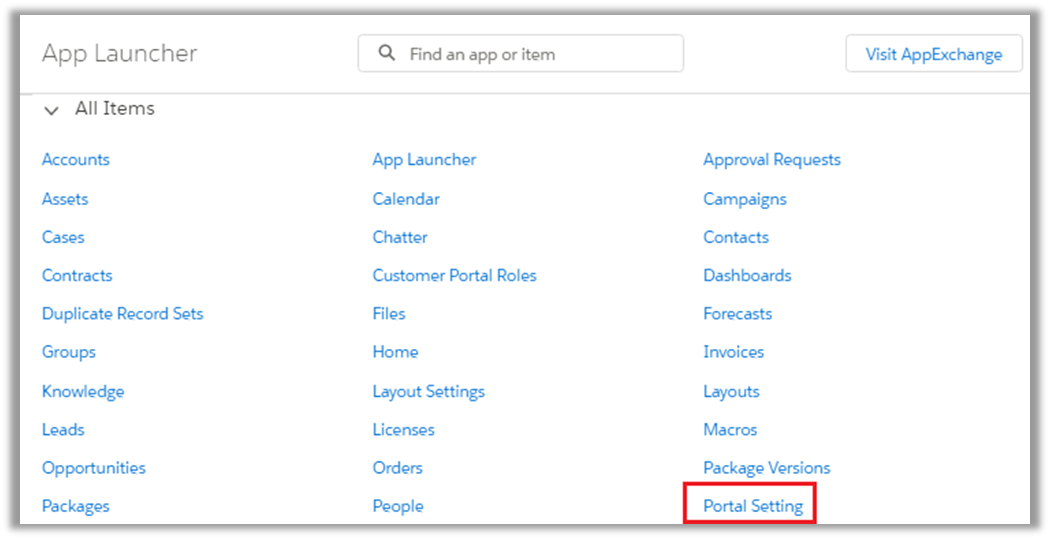Image resolution: width=1050 pixels, height=539 pixels.
Task: Go to the Knowledge item
Action: pos(83,392)
